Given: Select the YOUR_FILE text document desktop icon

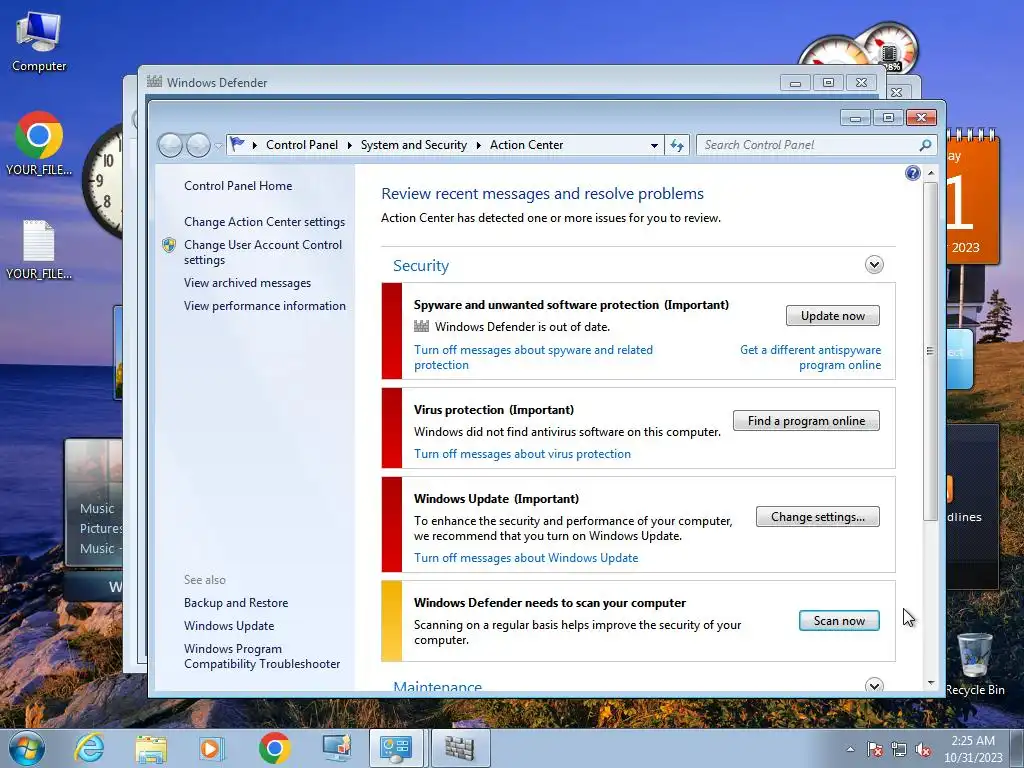Looking at the screenshot, I should coord(39,250).
